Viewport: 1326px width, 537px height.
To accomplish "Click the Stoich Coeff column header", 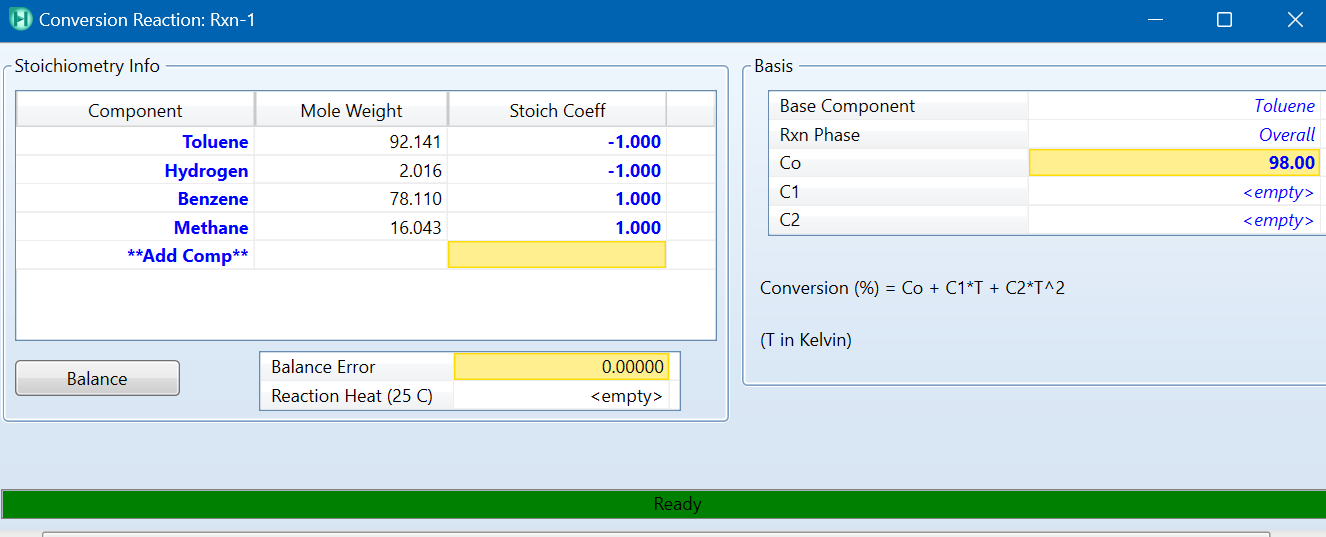I will click(557, 110).
